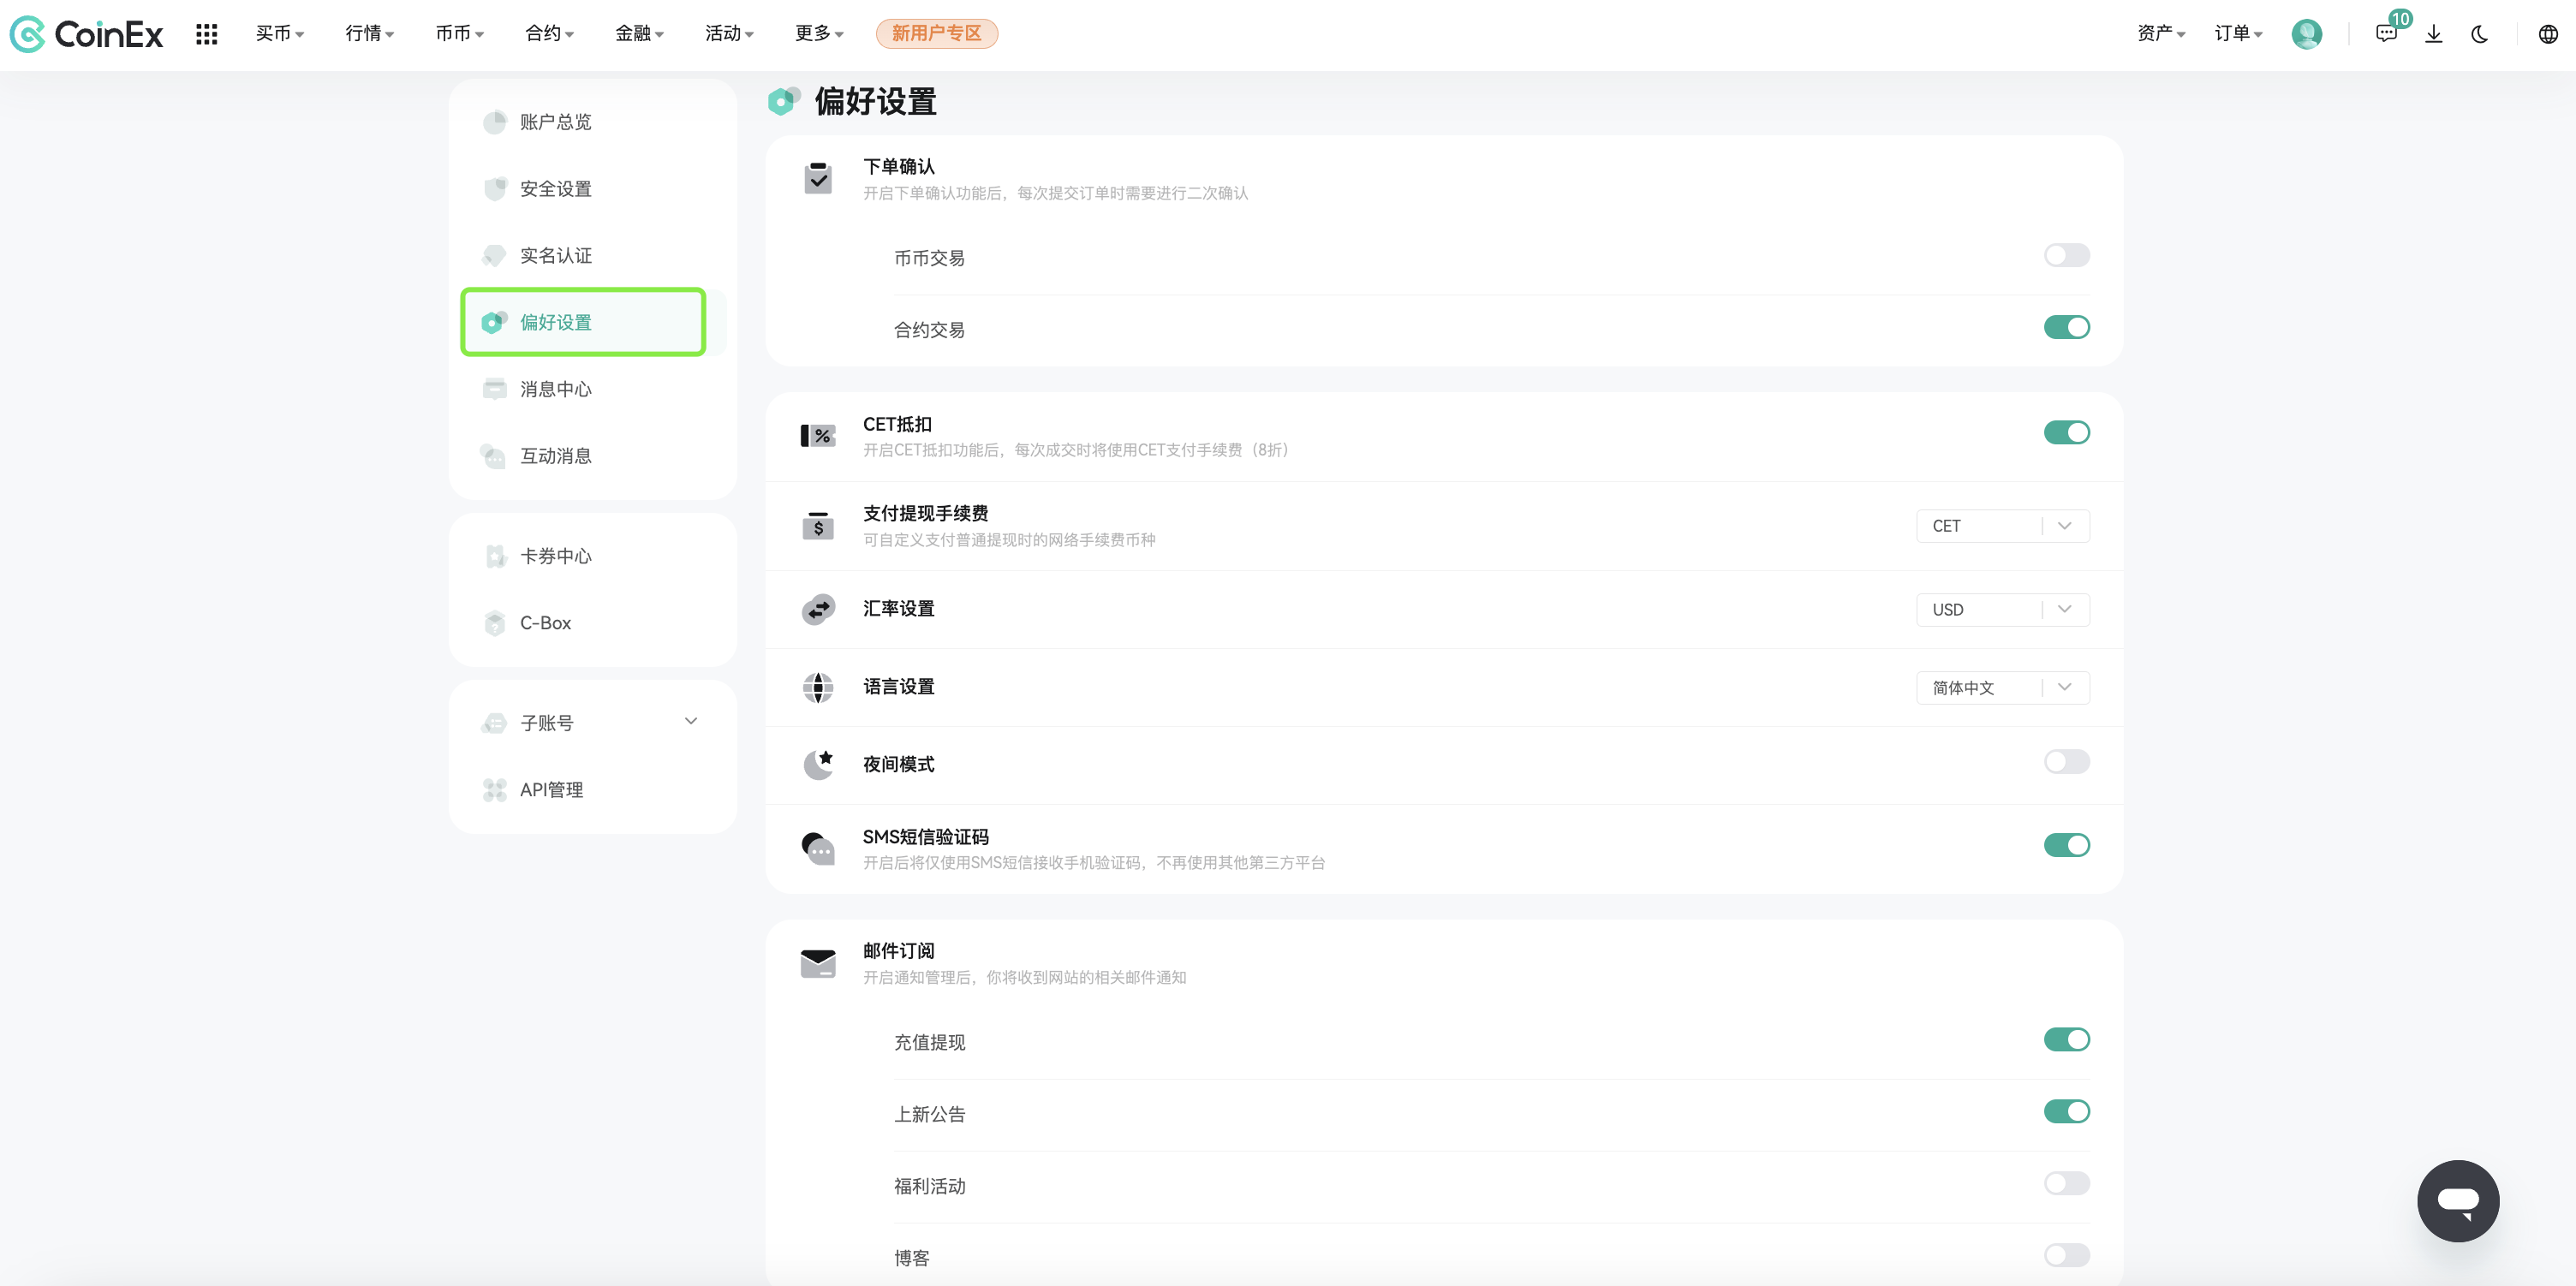Open the apps grid menu icon
Screen dimensions: 2576x1286
click(206, 34)
